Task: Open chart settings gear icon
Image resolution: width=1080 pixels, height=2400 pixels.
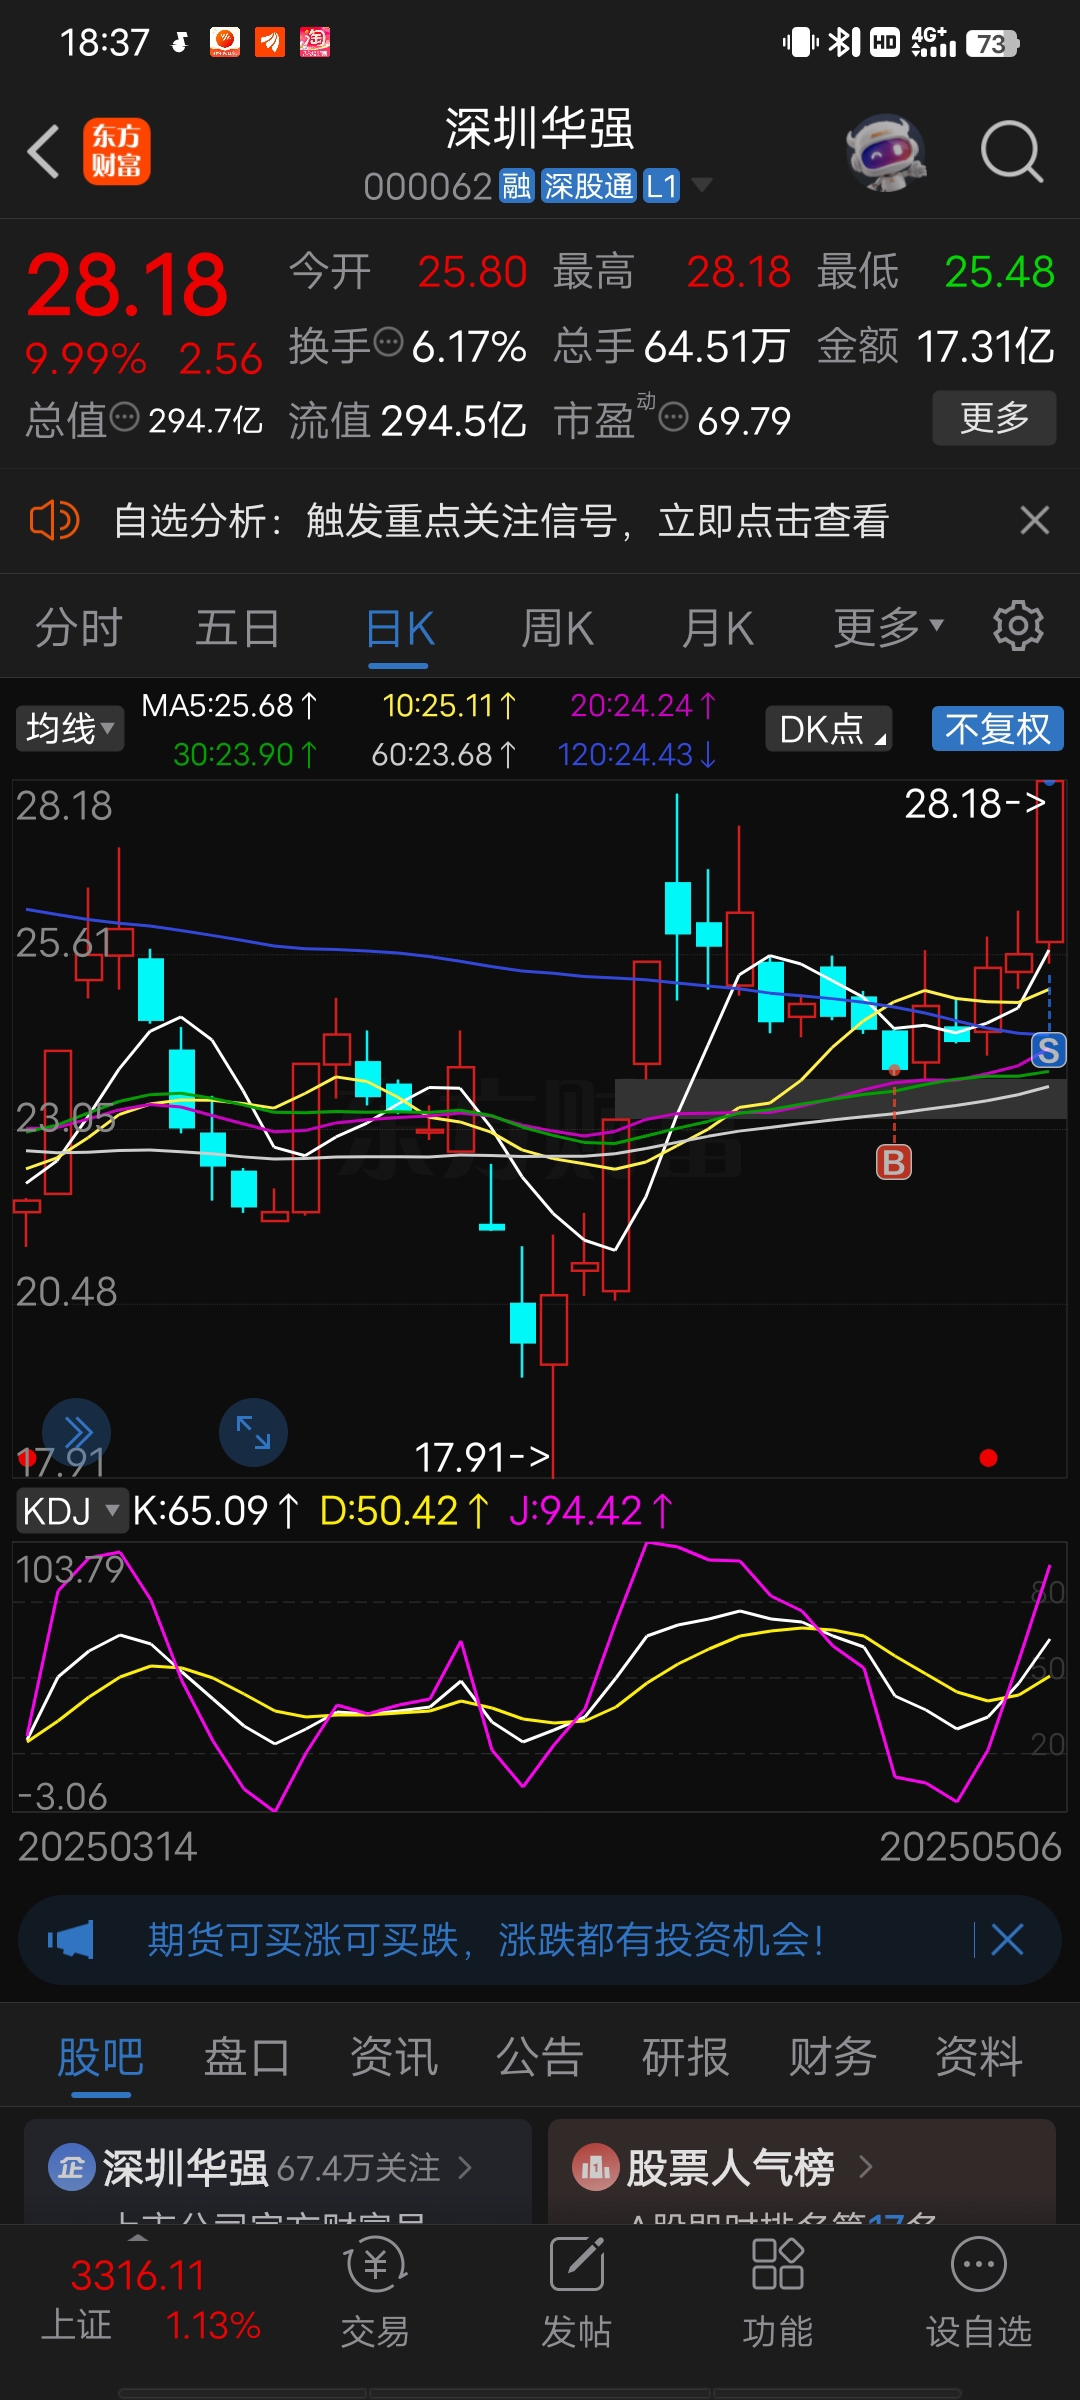Action: click(1018, 627)
